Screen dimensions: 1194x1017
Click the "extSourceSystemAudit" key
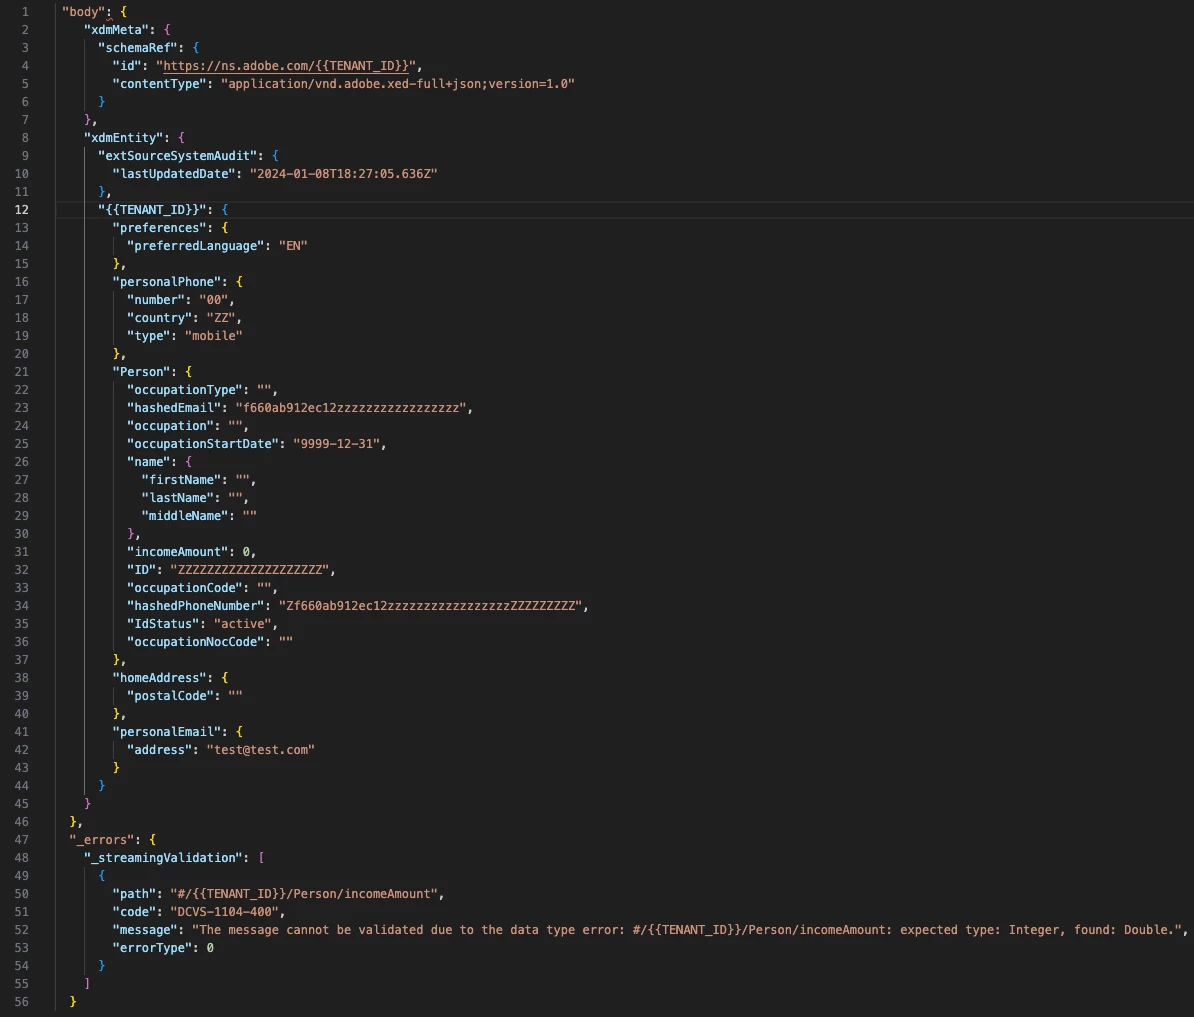point(177,156)
